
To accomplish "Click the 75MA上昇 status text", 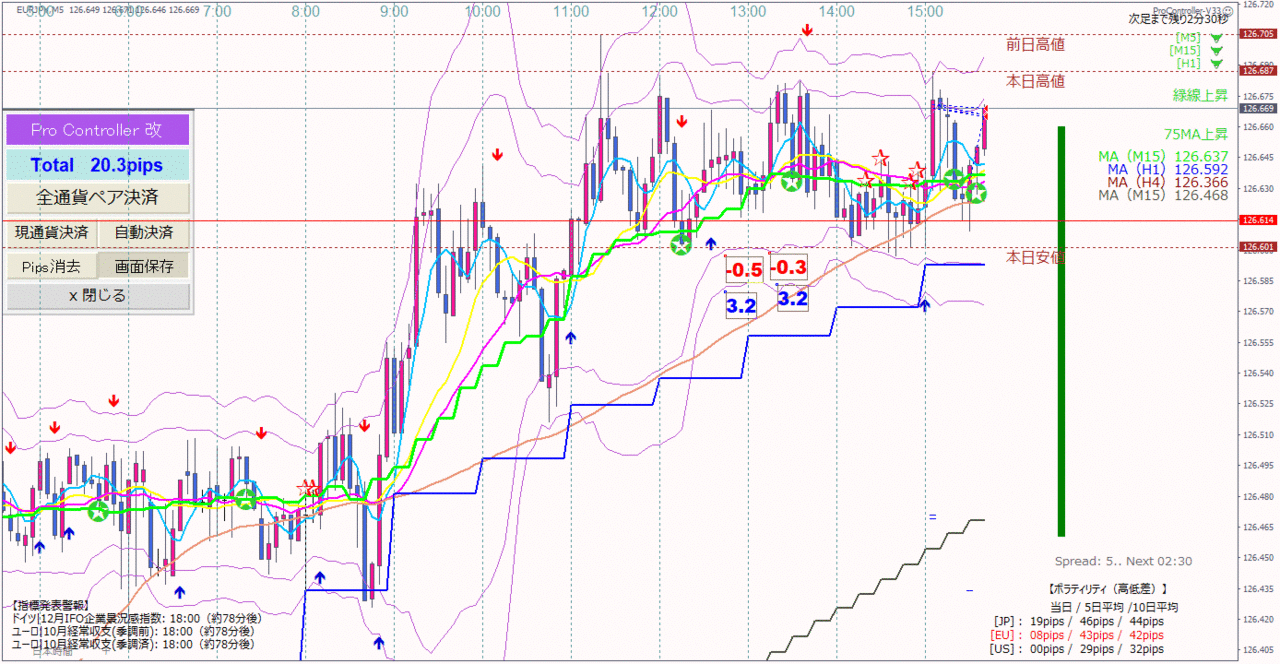I will [1197, 134].
